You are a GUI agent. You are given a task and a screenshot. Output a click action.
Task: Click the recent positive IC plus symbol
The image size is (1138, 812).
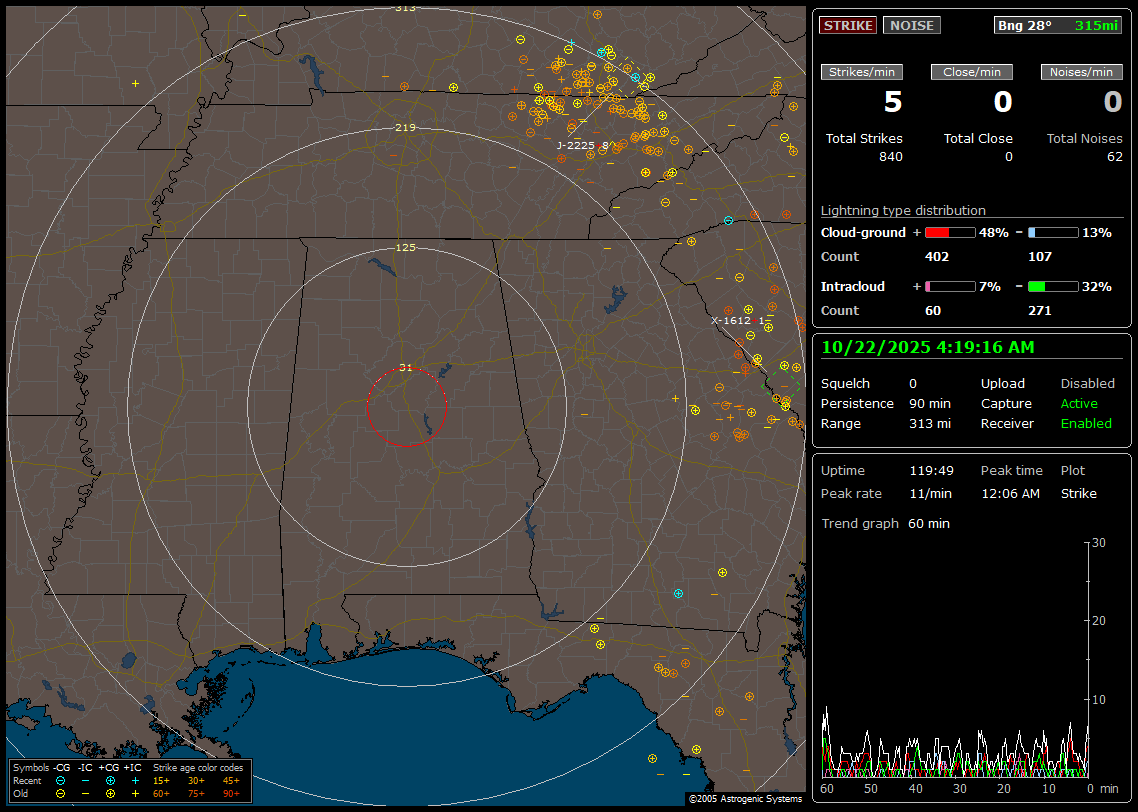[135, 780]
